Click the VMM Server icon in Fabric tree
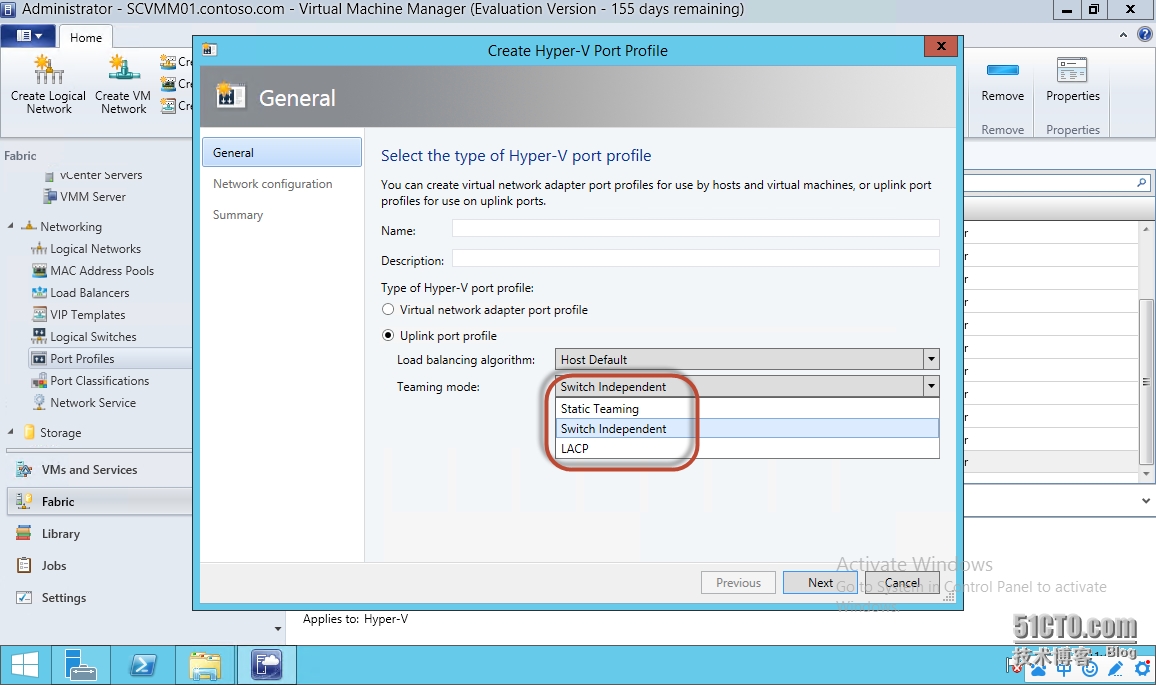Viewport: 1156px width, 685px height. (50, 196)
